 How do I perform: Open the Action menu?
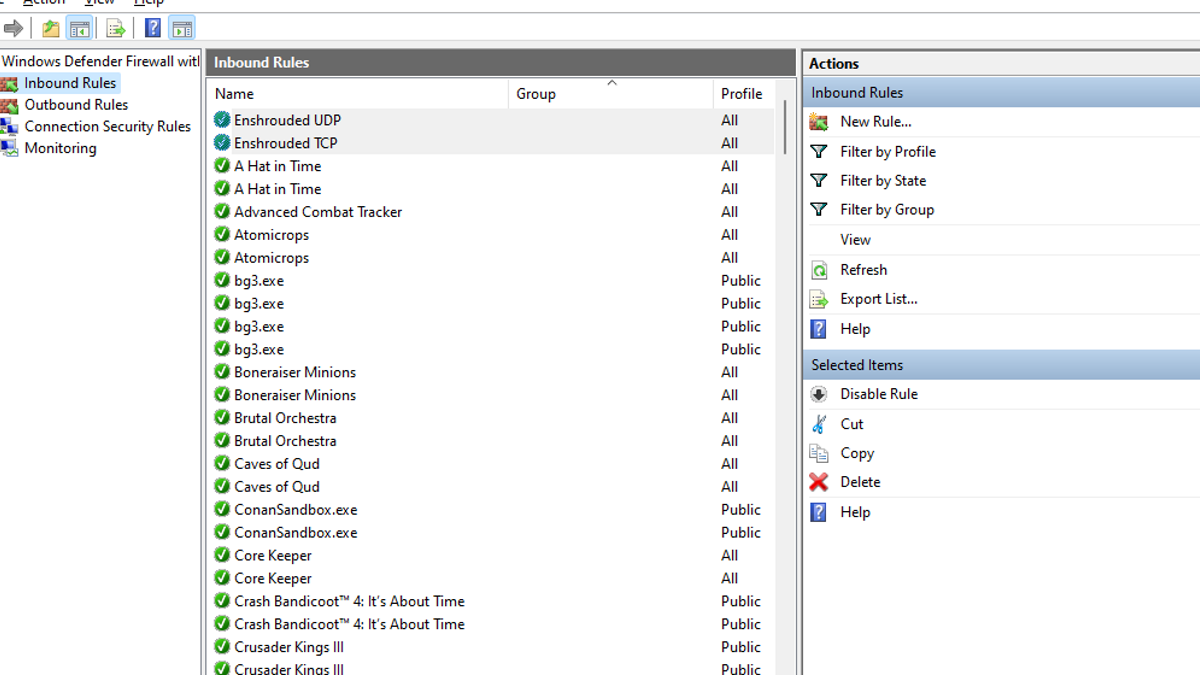[43, 3]
